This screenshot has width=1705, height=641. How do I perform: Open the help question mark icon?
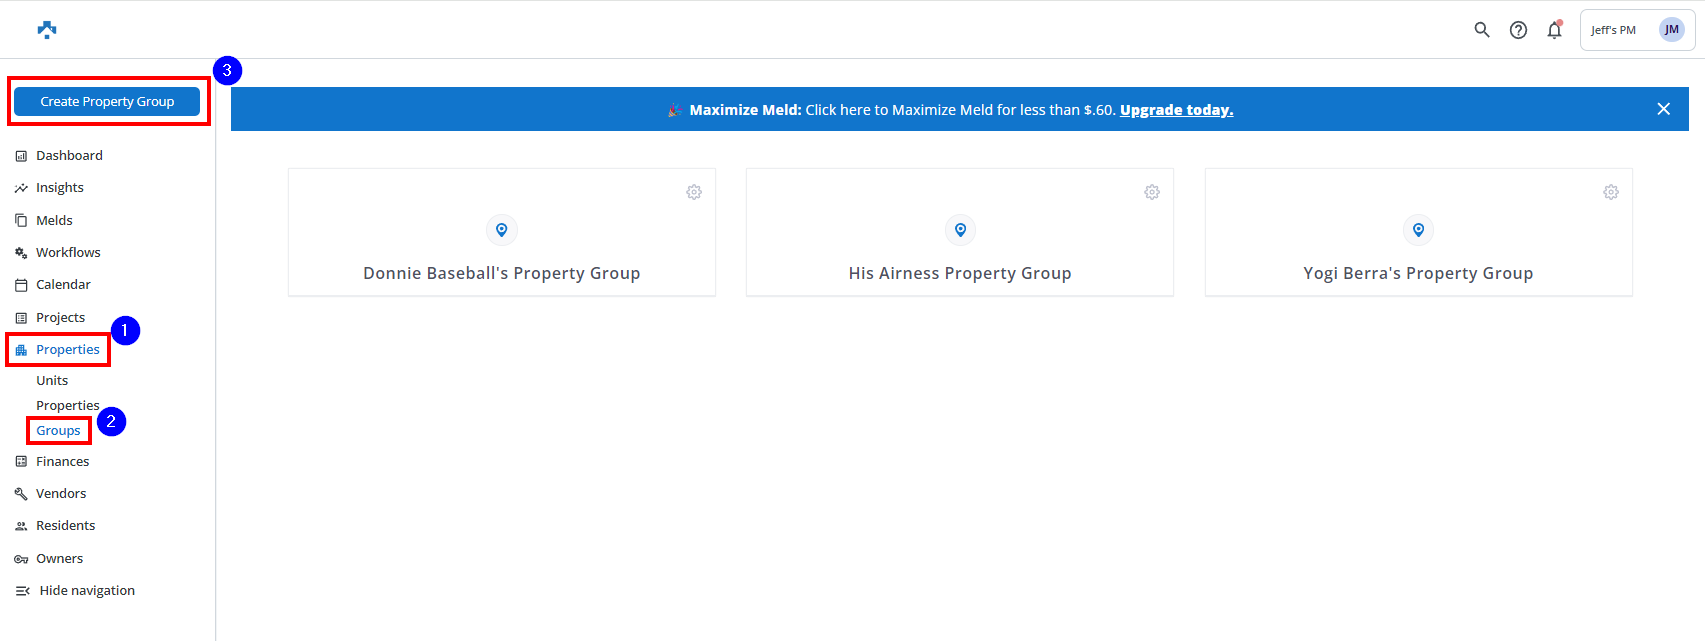point(1518,30)
